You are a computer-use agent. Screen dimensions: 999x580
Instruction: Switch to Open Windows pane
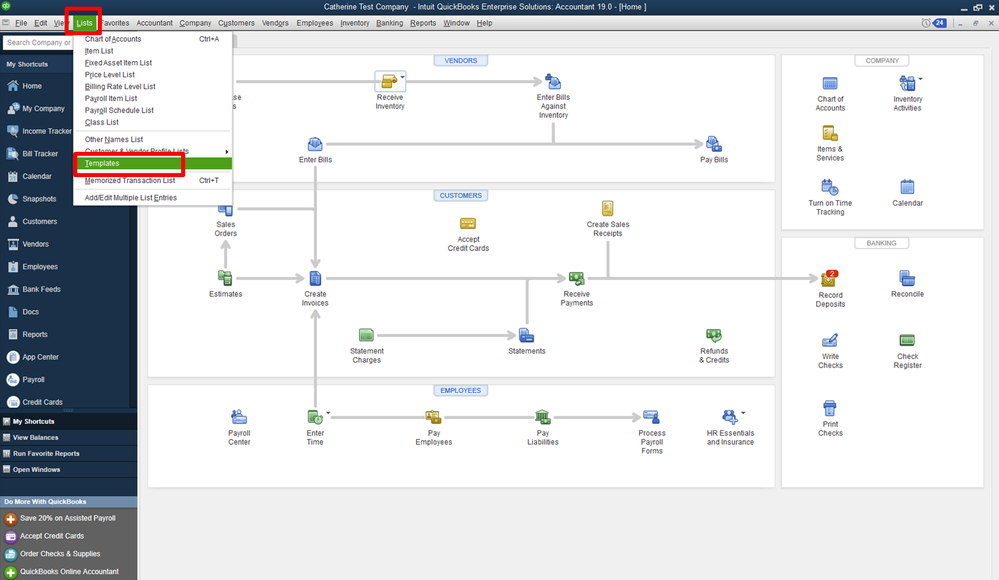point(68,469)
